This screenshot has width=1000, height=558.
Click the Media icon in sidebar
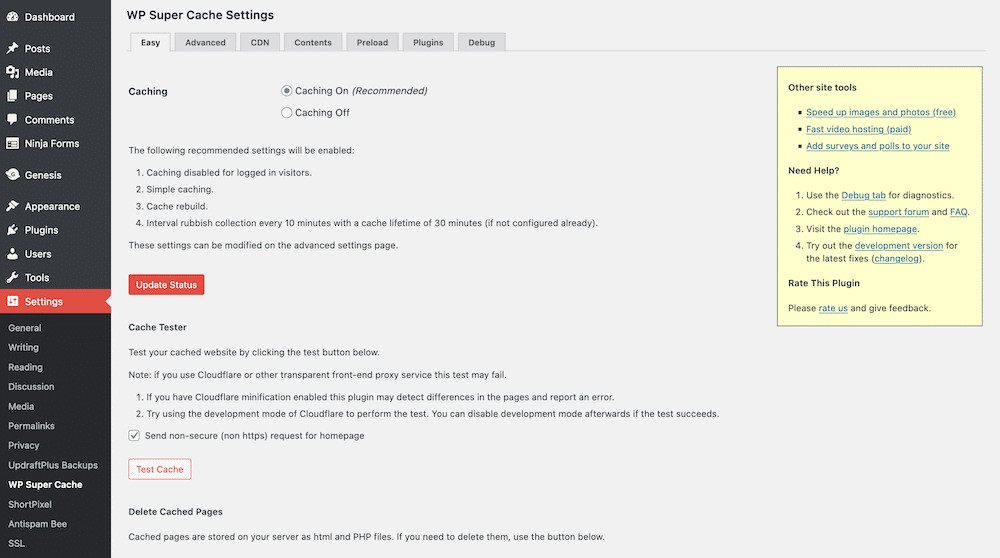[12, 72]
